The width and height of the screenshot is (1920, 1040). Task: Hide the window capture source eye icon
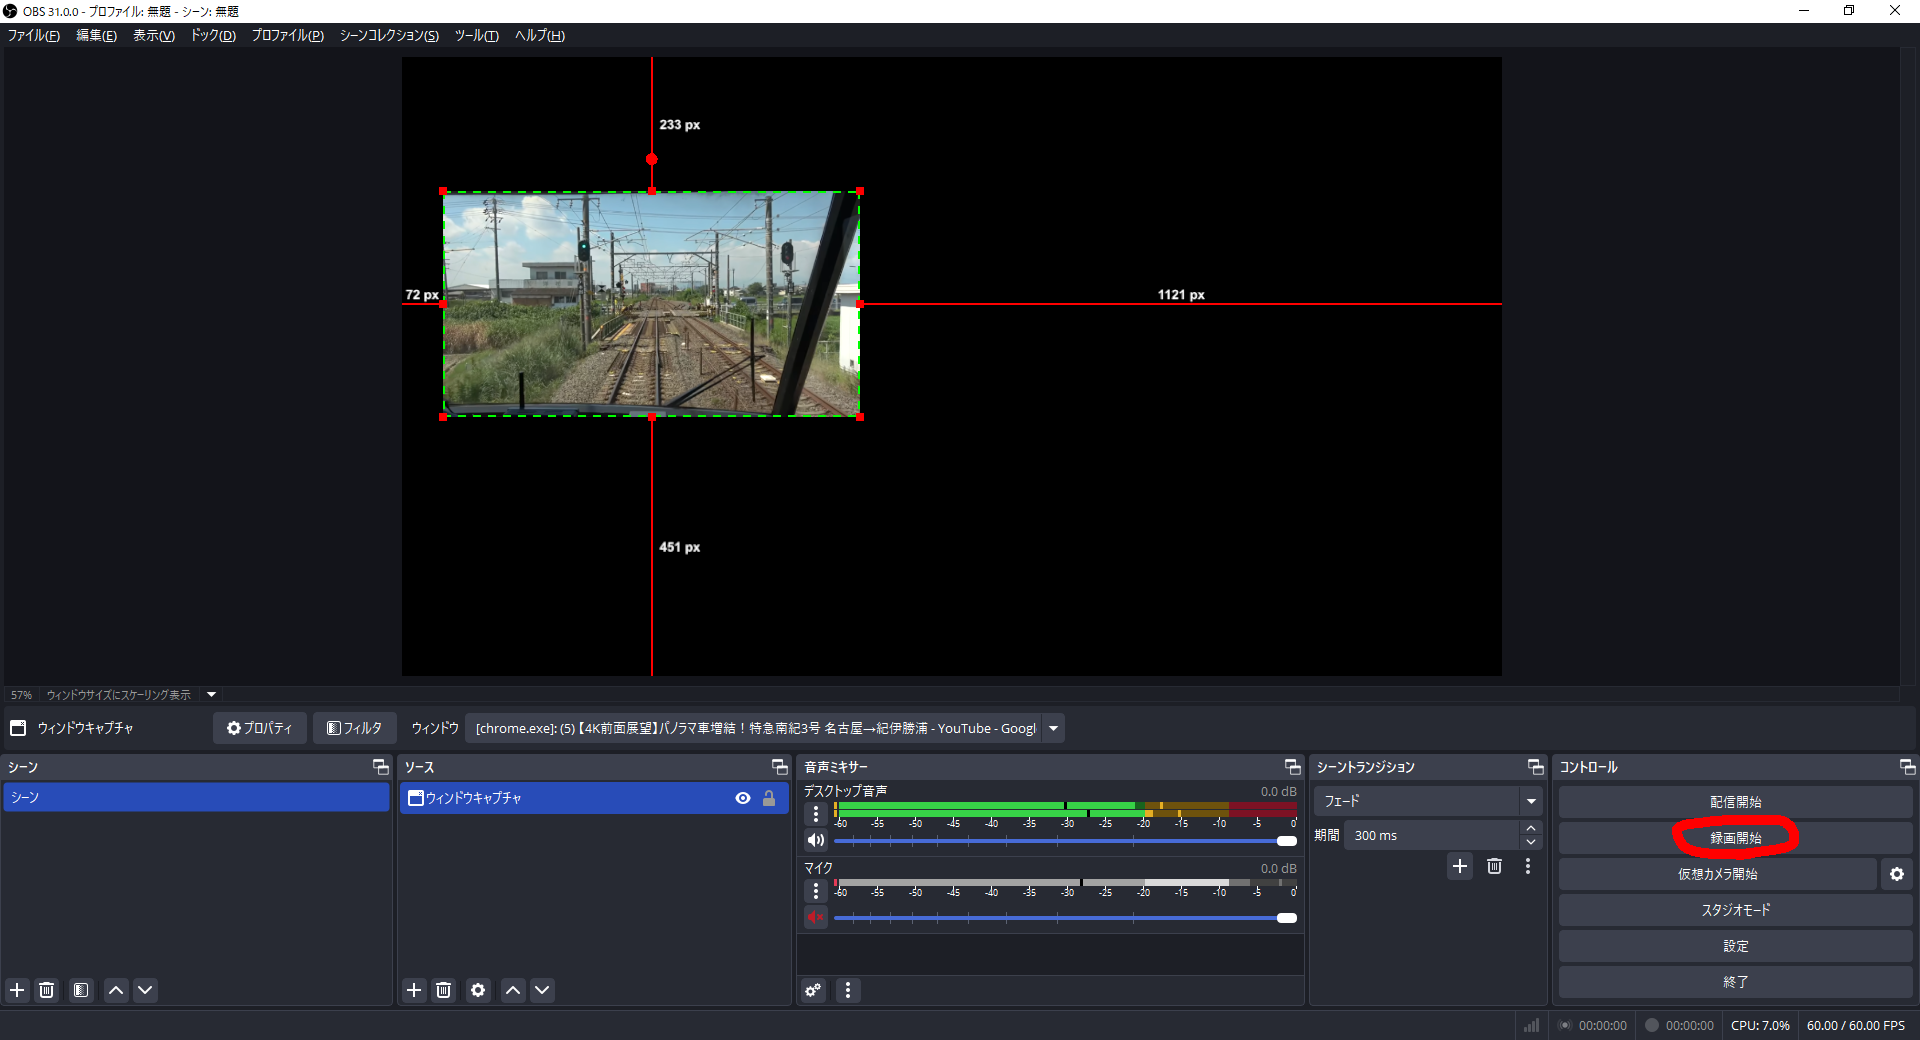coord(743,798)
